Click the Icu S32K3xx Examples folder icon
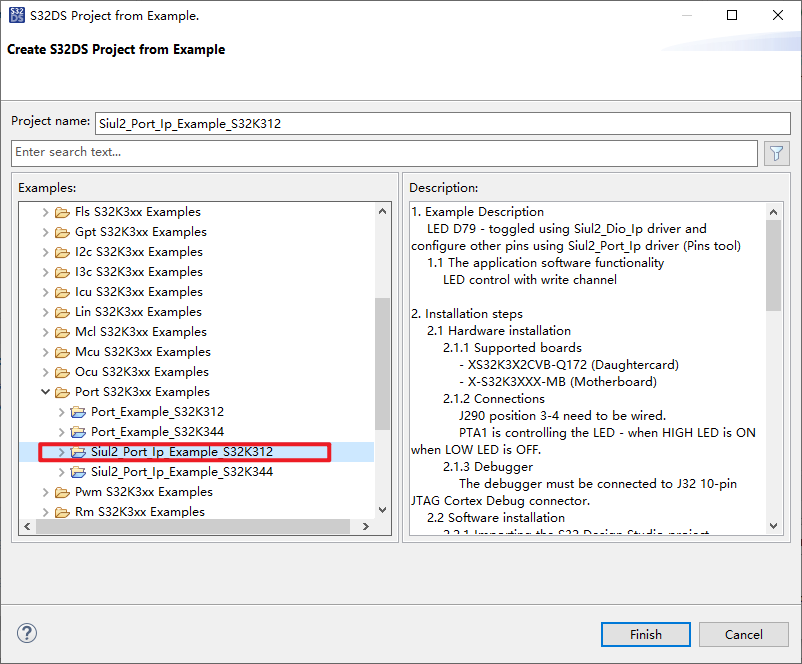Screen dimensions: 802x664 point(62,292)
